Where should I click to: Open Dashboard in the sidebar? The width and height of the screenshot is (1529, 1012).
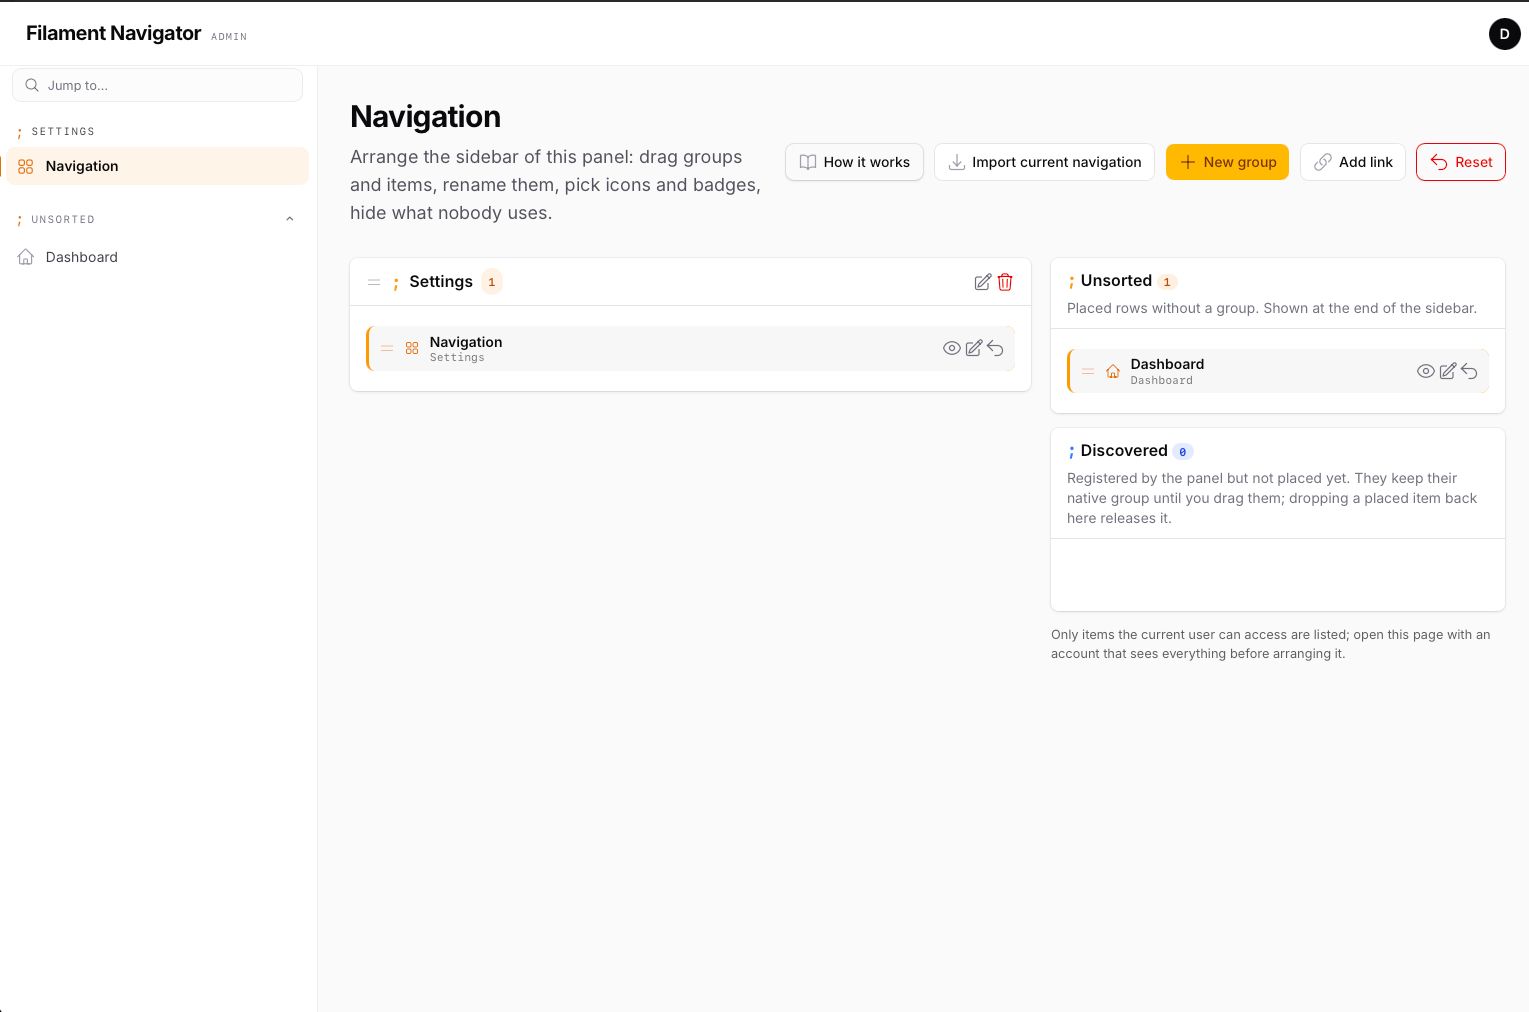pos(158,257)
